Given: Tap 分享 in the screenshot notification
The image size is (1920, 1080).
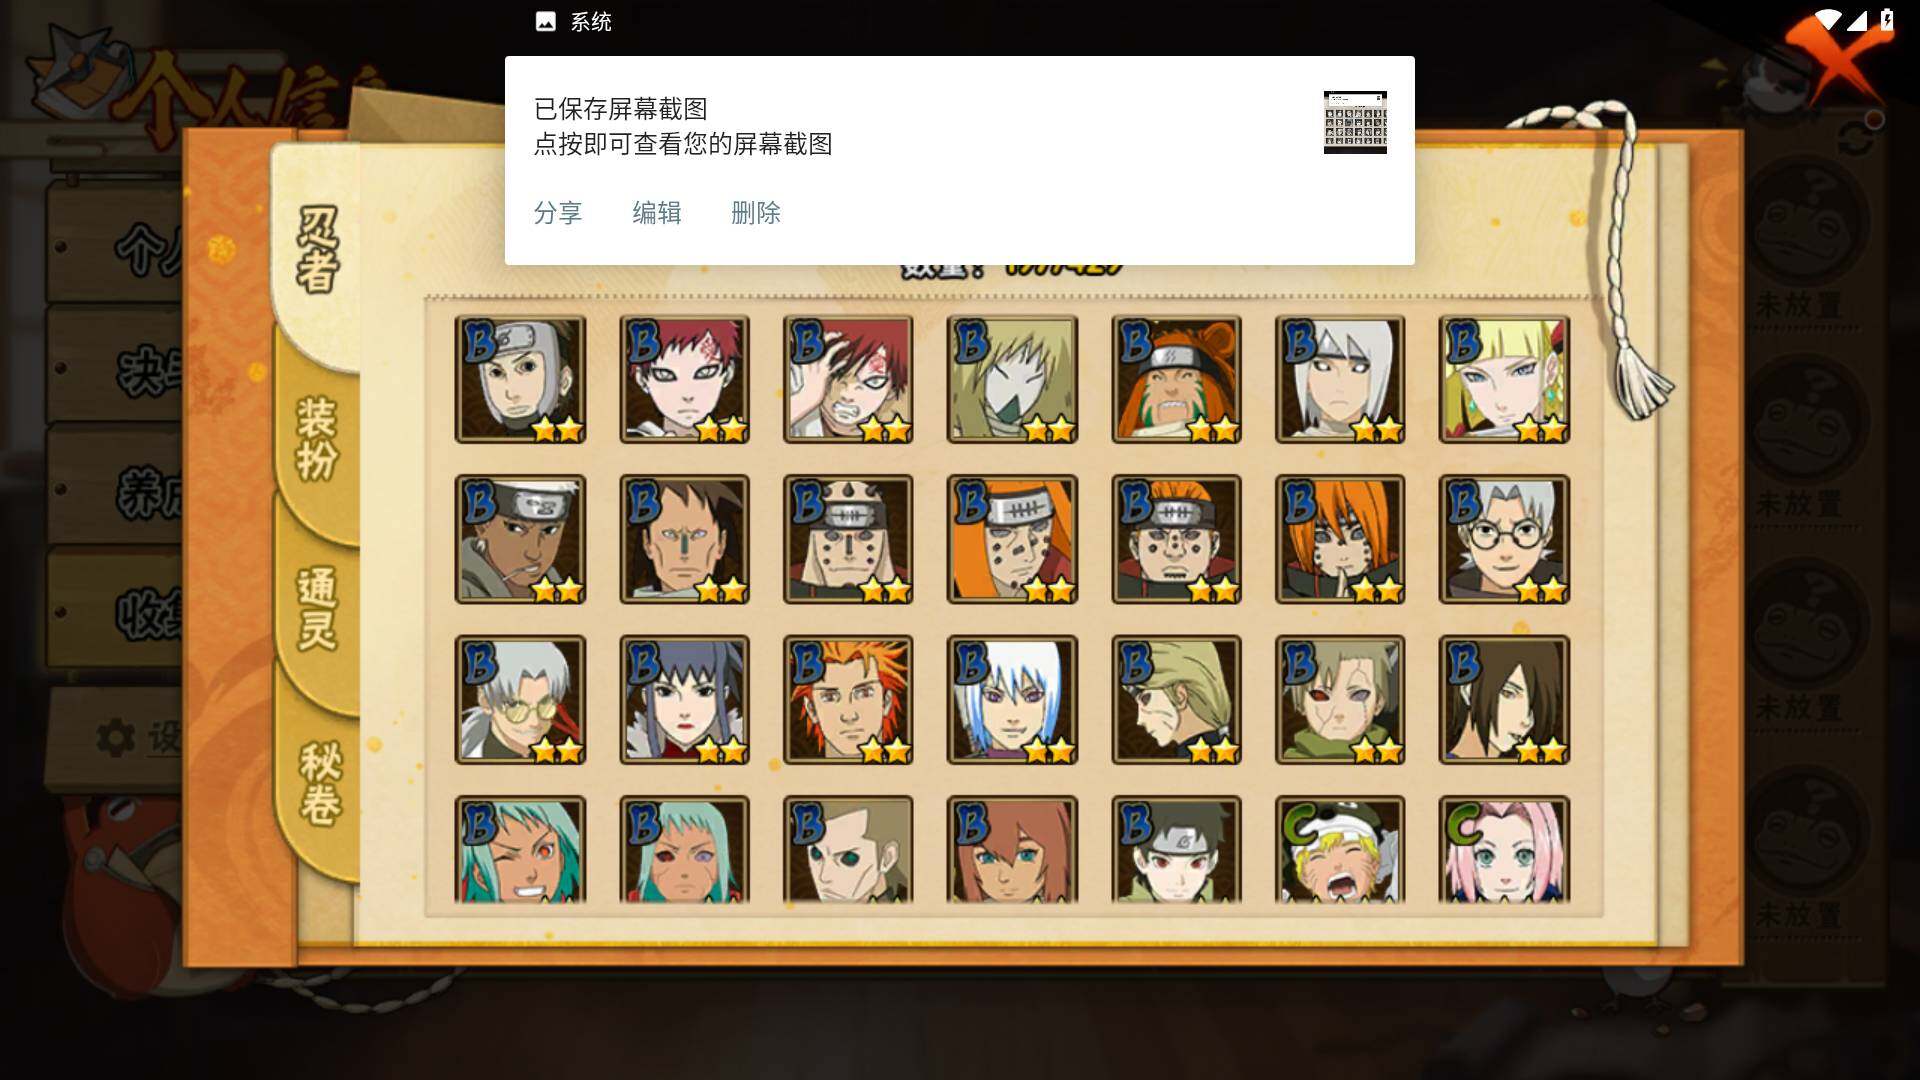Looking at the screenshot, I should (558, 213).
